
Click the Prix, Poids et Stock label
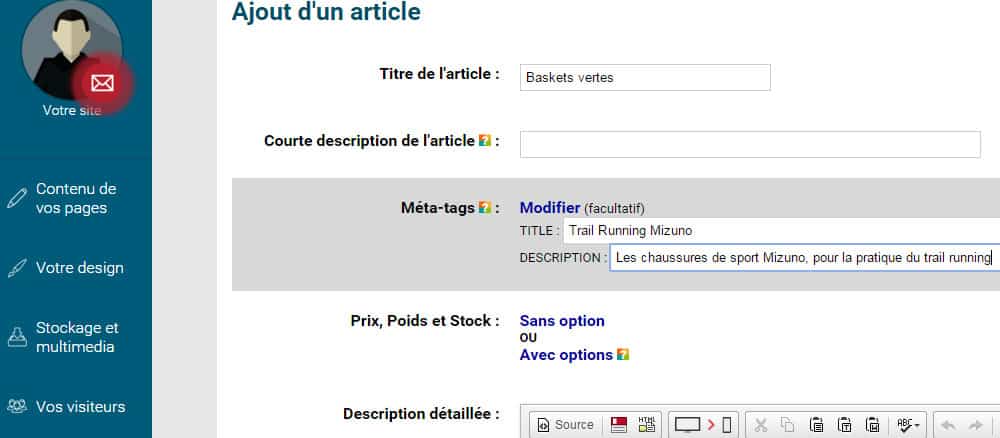425,321
